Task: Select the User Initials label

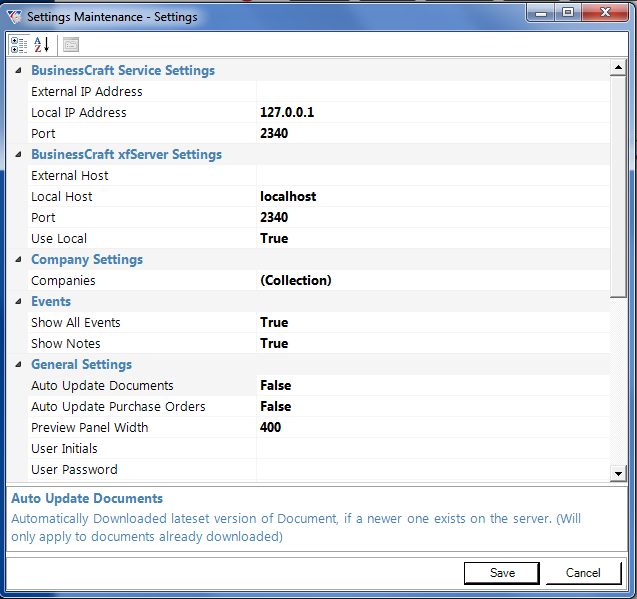Action: pyautogui.click(x=64, y=449)
